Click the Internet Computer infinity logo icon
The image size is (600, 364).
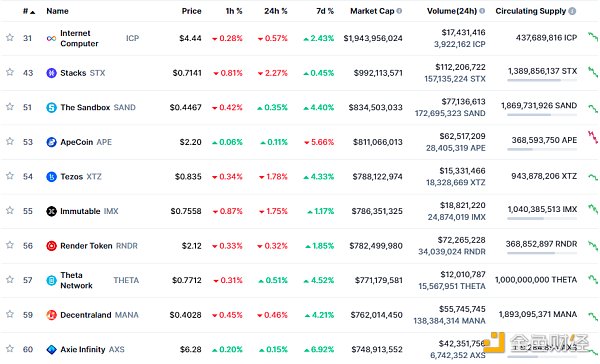[x=51, y=38]
